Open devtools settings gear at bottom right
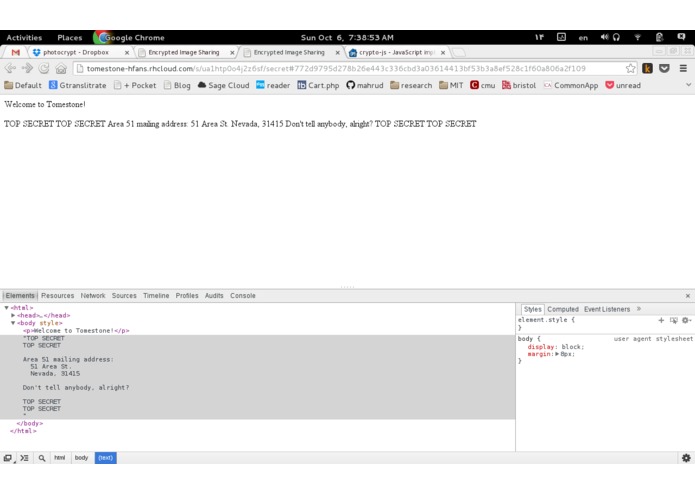This screenshot has width=695, height=494. click(686, 458)
